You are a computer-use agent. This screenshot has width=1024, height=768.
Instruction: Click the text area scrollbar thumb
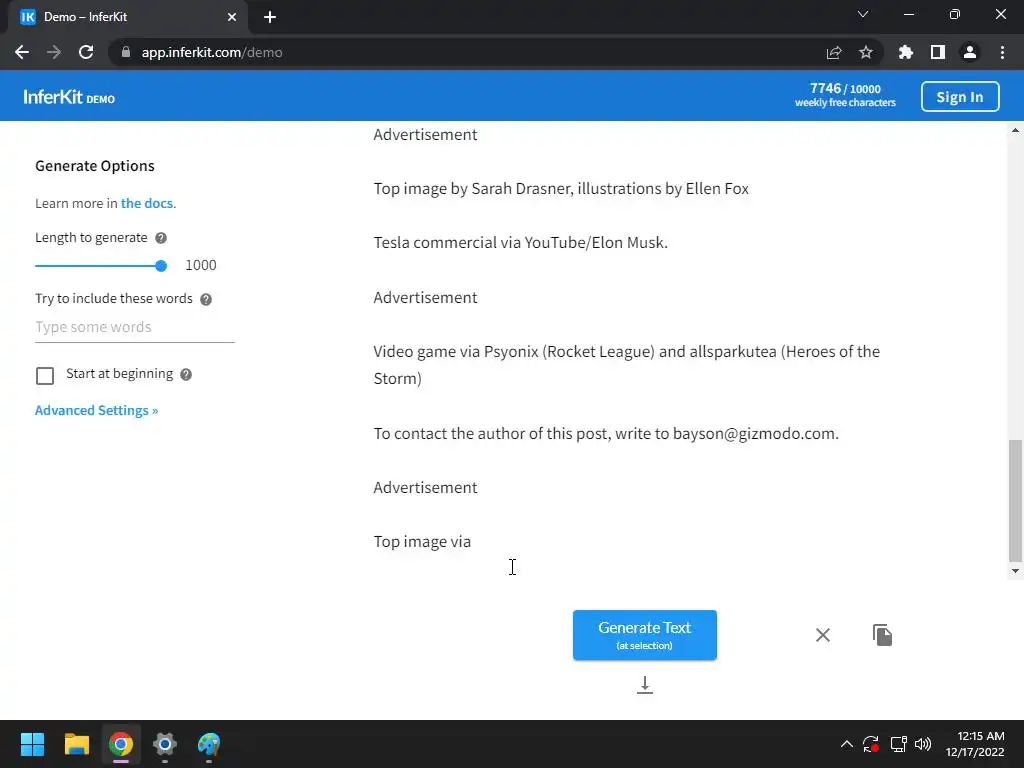[x=1015, y=501]
